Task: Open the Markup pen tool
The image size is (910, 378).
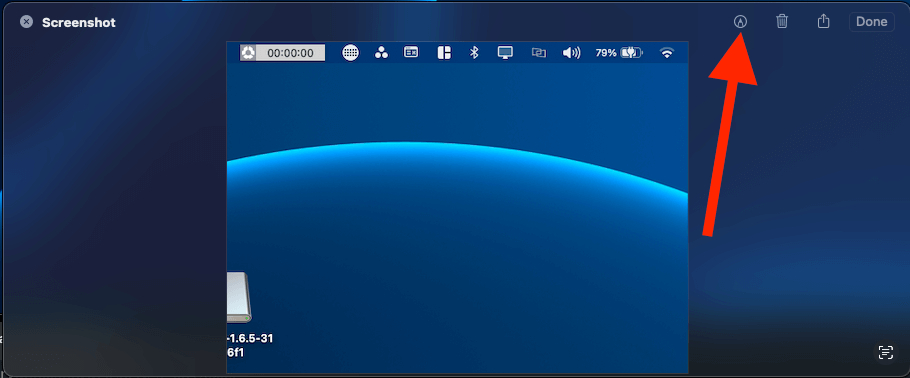Action: click(740, 22)
